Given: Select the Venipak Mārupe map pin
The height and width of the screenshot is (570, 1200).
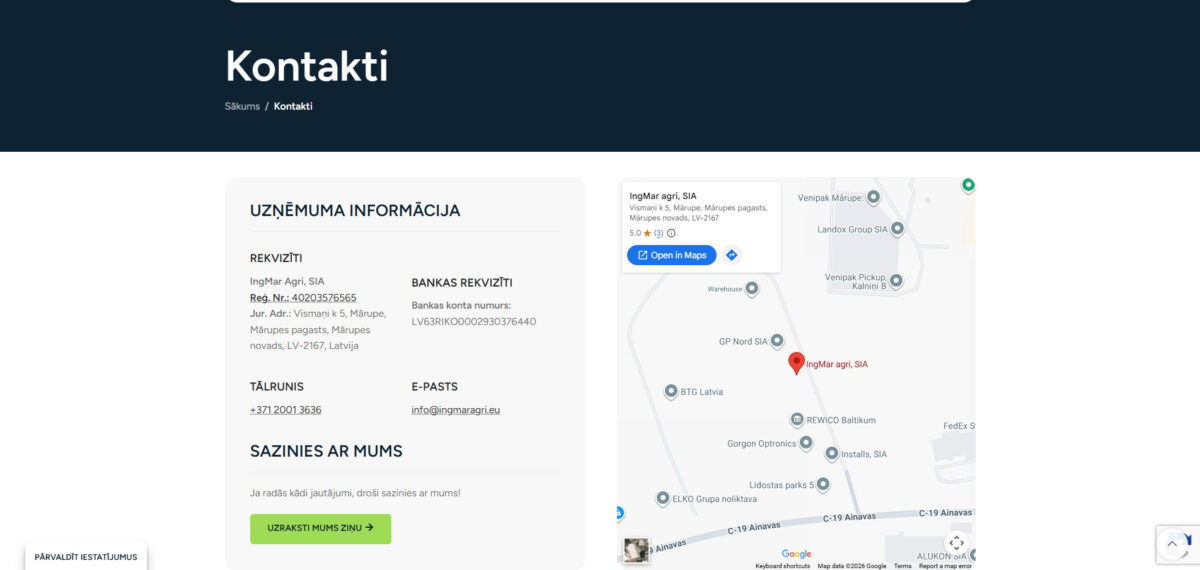Looking at the screenshot, I should click(873, 198).
